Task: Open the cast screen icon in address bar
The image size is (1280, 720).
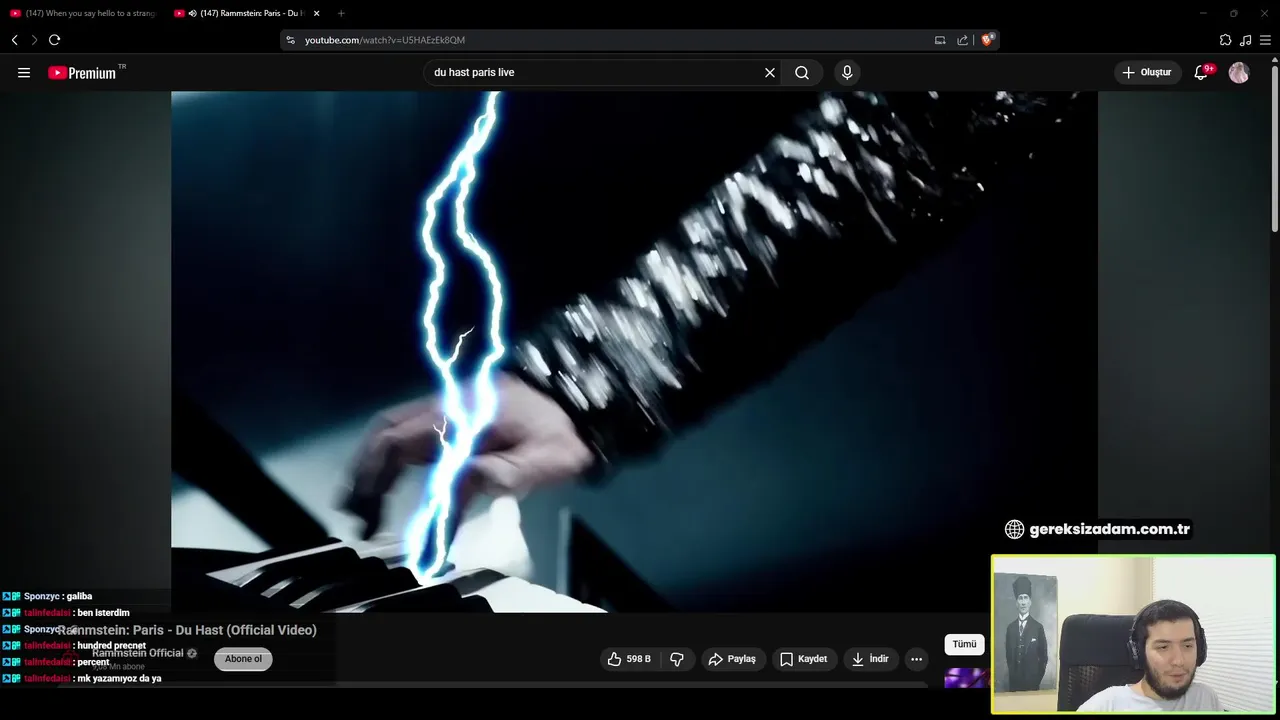Action: pyautogui.click(x=940, y=40)
